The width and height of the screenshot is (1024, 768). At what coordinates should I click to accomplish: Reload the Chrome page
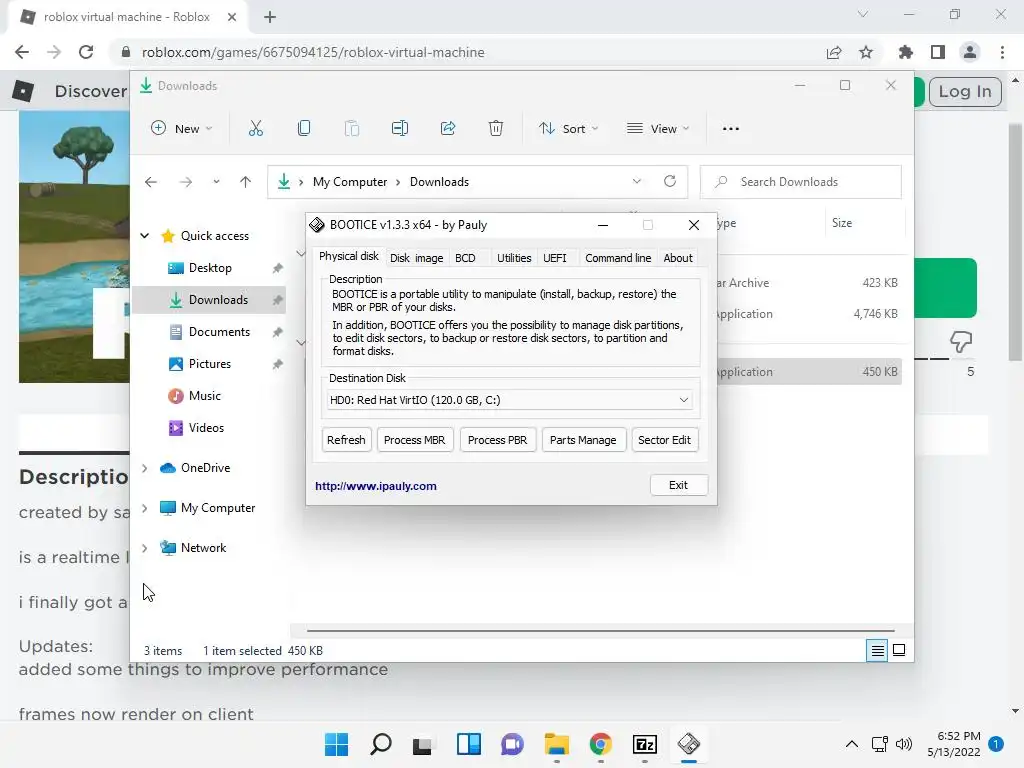86,52
